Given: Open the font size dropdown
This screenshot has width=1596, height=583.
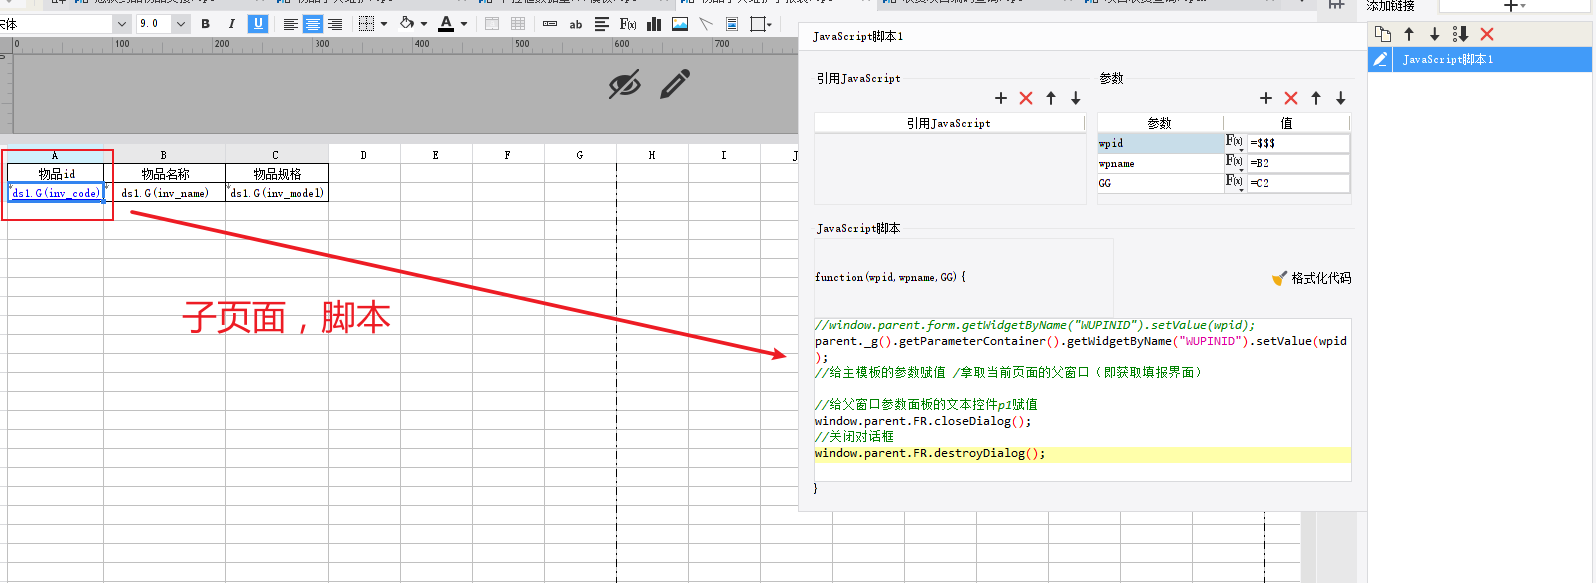Looking at the screenshot, I should [181, 24].
